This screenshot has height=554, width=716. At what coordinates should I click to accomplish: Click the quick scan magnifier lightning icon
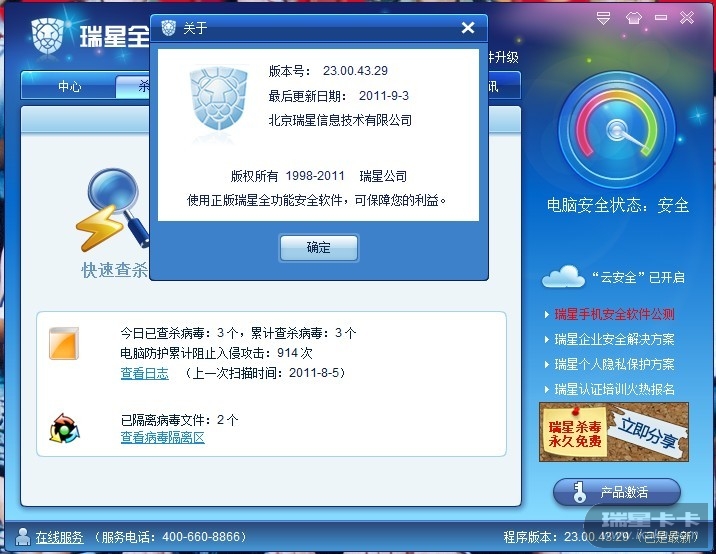pyautogui.click(x=113, y=210)
